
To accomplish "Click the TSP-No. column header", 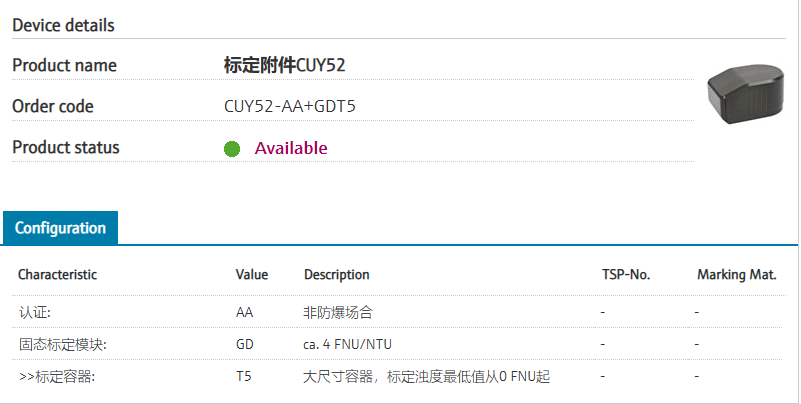I will tap(628, 275).
